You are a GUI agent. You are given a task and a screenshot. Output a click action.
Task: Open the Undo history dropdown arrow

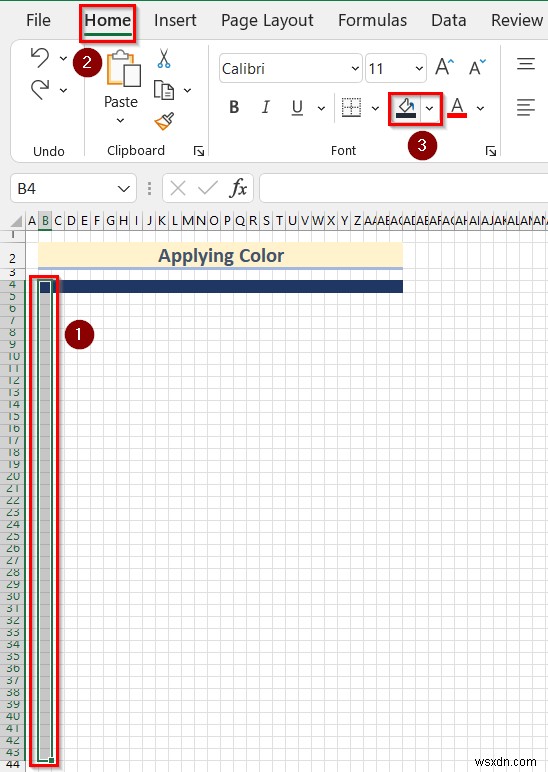pyautogui.click(x=64, y=59)
